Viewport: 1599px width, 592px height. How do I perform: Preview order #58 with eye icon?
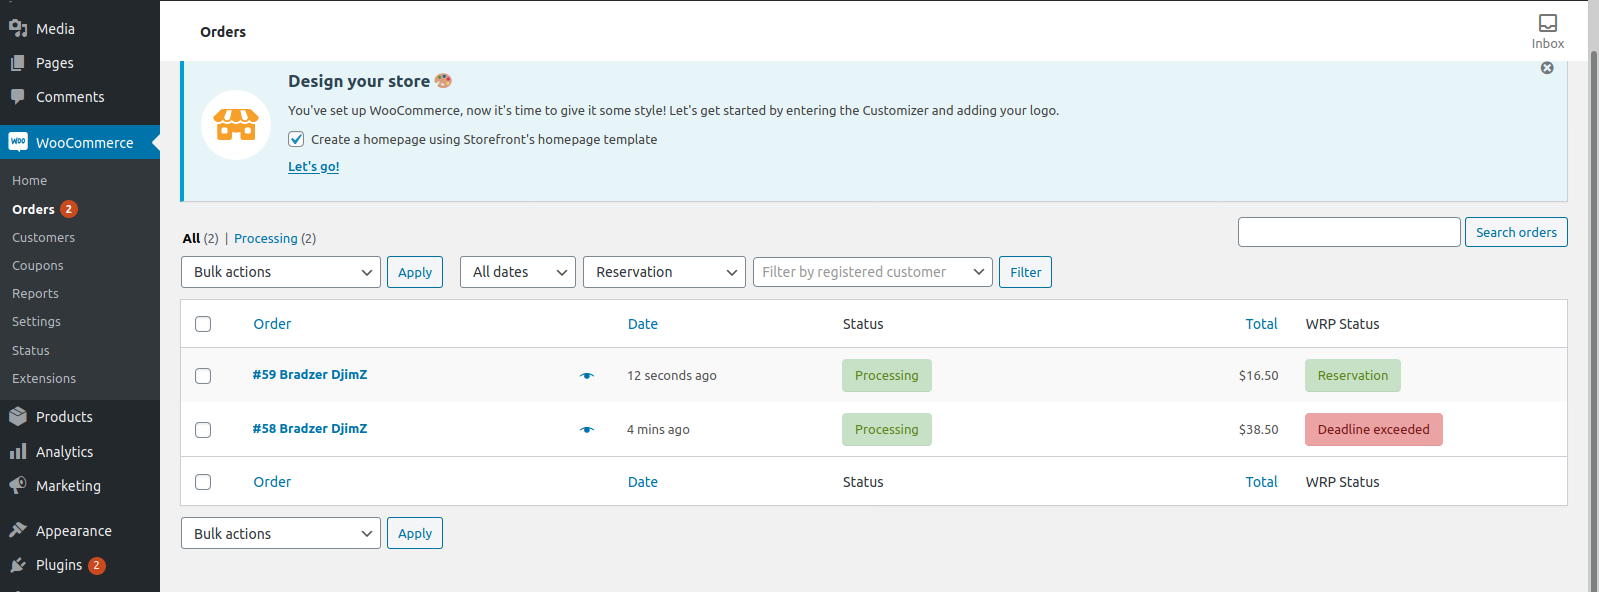click(x=587, y=430)
